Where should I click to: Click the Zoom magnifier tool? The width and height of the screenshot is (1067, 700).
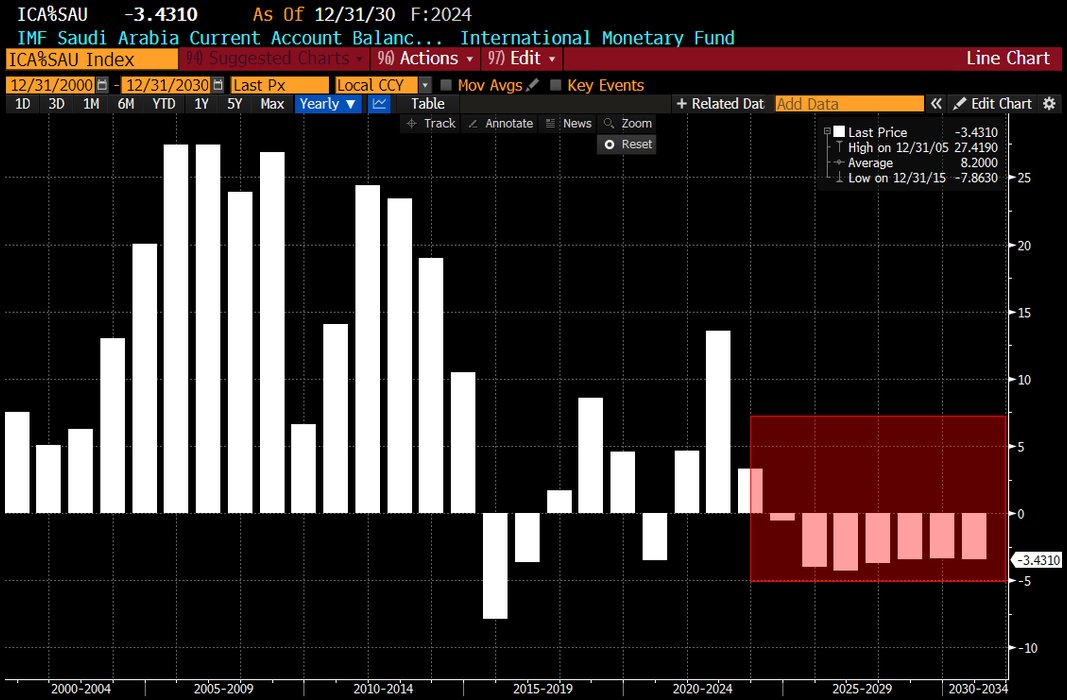pyautogui.click(x=627, y=123)
